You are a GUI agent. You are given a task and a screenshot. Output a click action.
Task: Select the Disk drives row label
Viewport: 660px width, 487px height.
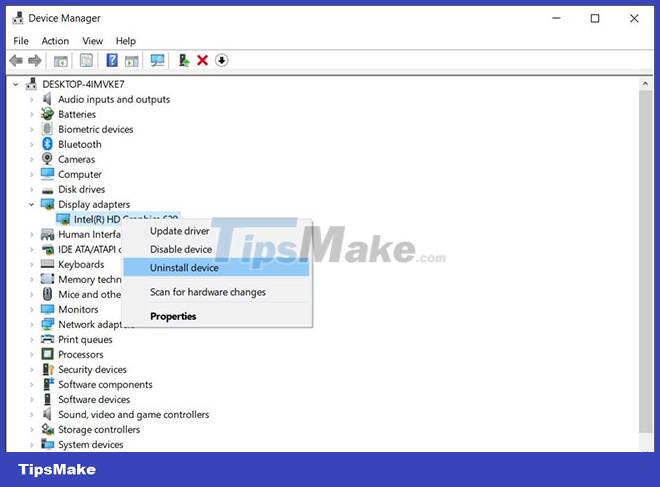(x=82, y=189)
